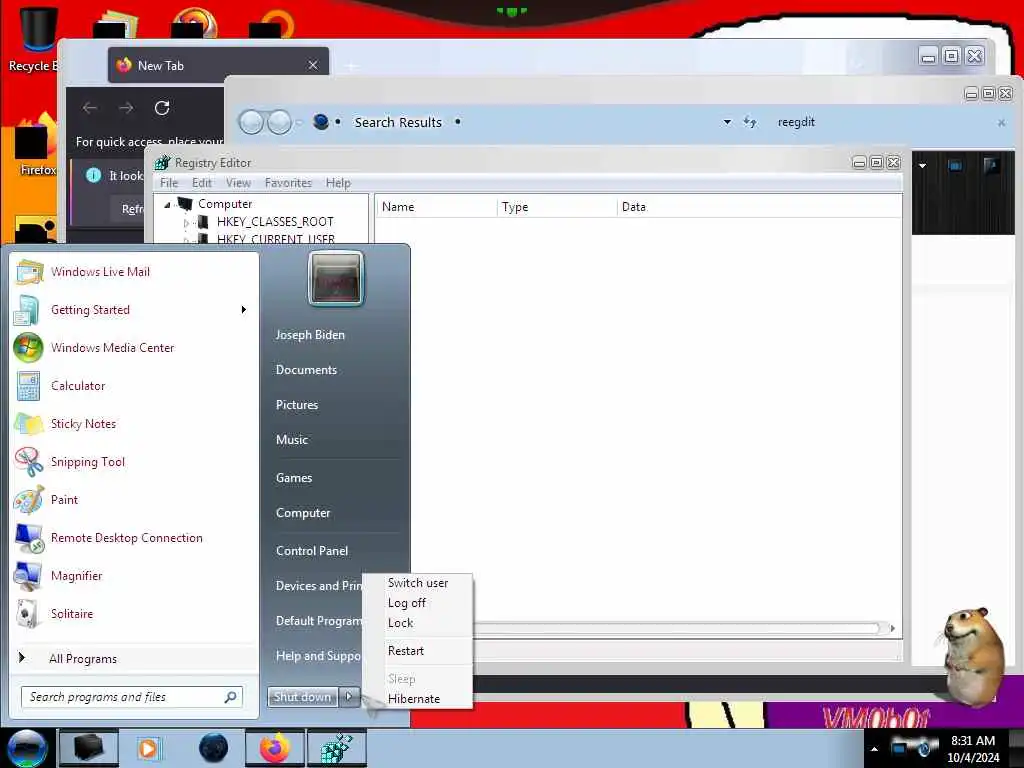The width and height of the screenshot is (1024, 768).
Task: Reload page in Firefox window
Action: pos(162,108)
